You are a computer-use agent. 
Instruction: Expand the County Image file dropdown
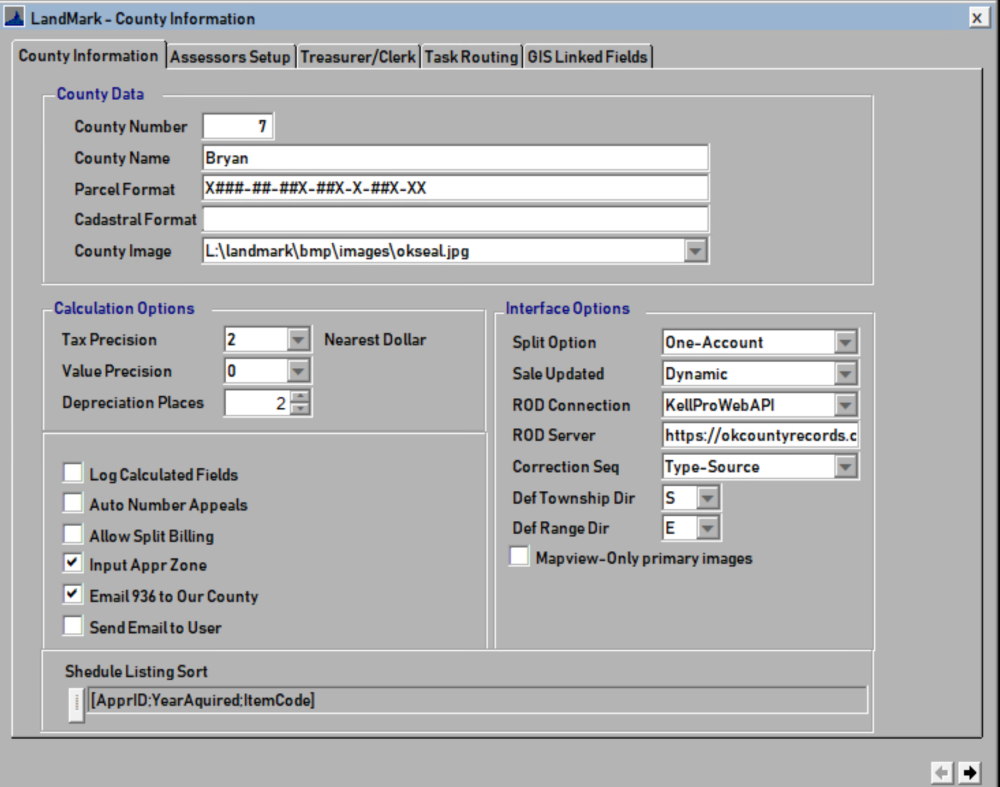pos(695,250)
